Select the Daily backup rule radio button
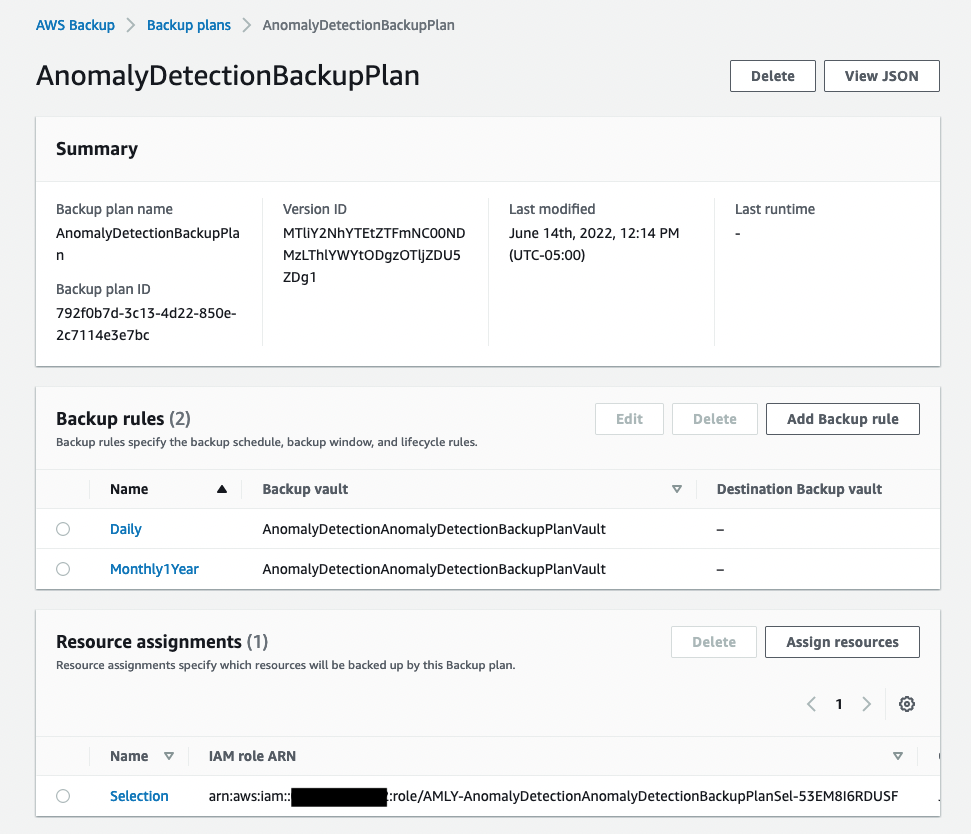The width and height of the screenshot is (971, 834). pos(63,528)
